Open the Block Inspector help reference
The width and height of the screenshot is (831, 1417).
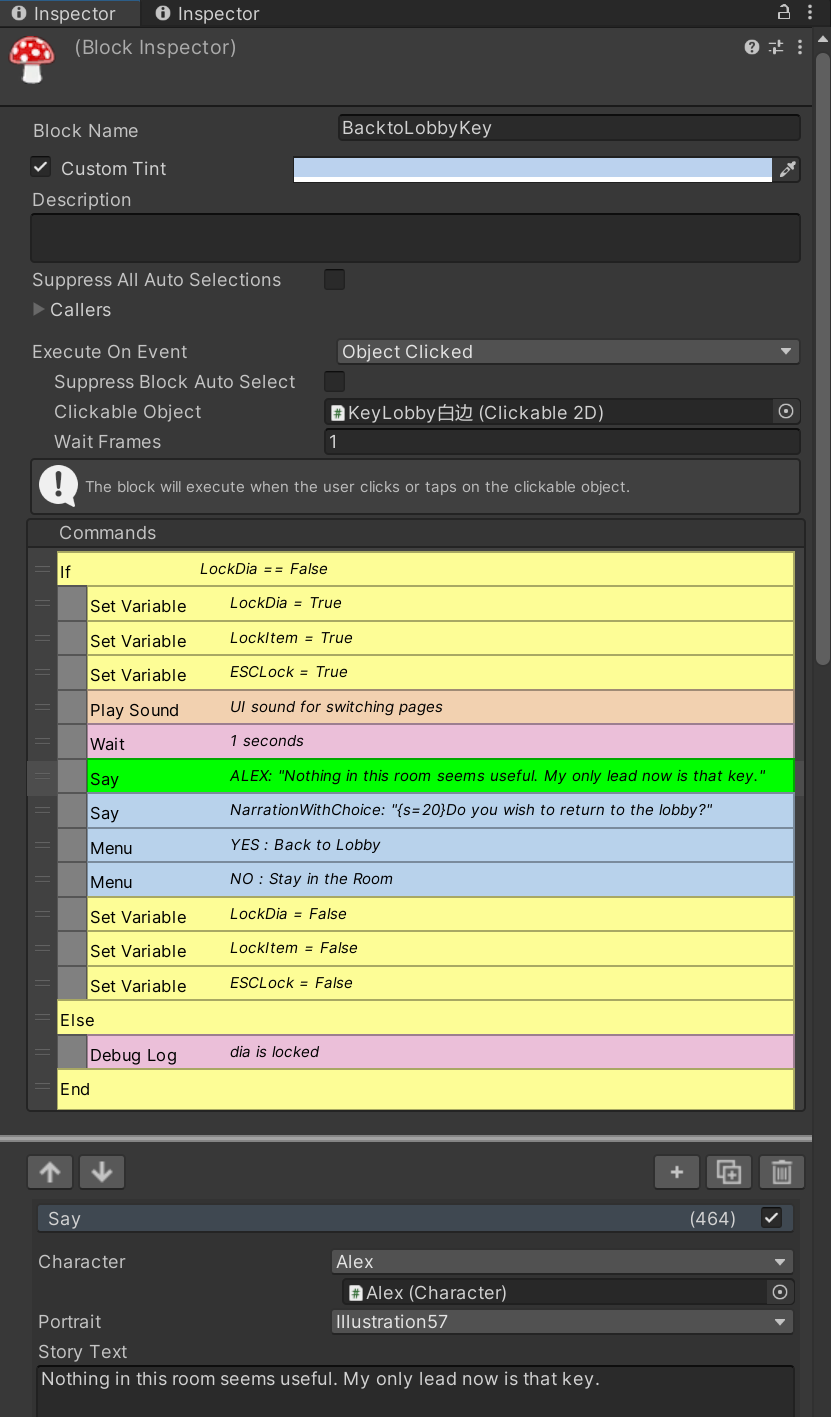[x=752, y=47]
